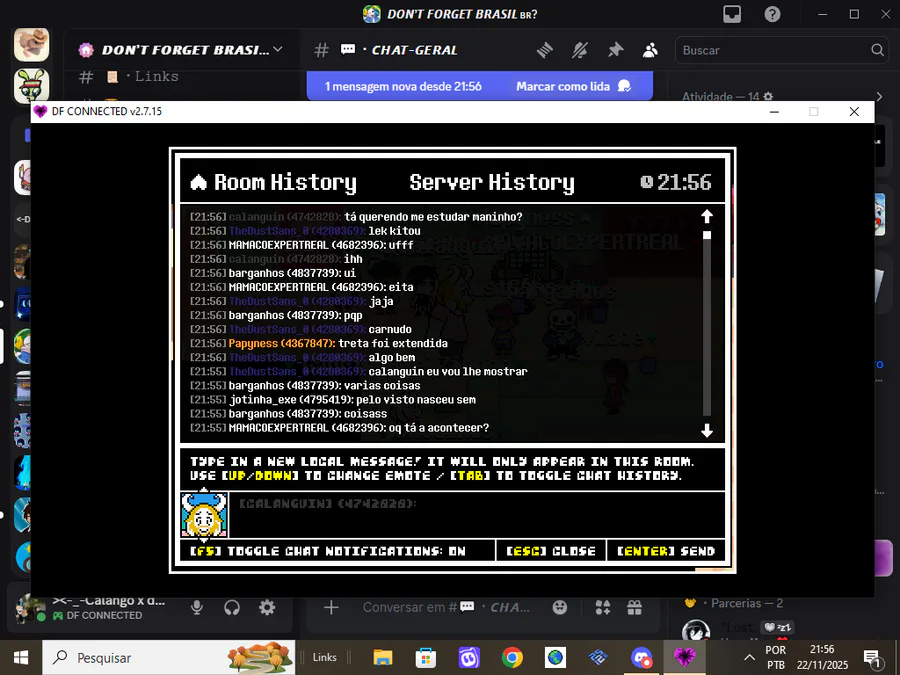Switch to Server History tab
900x675 pixels.
[492, 183]
